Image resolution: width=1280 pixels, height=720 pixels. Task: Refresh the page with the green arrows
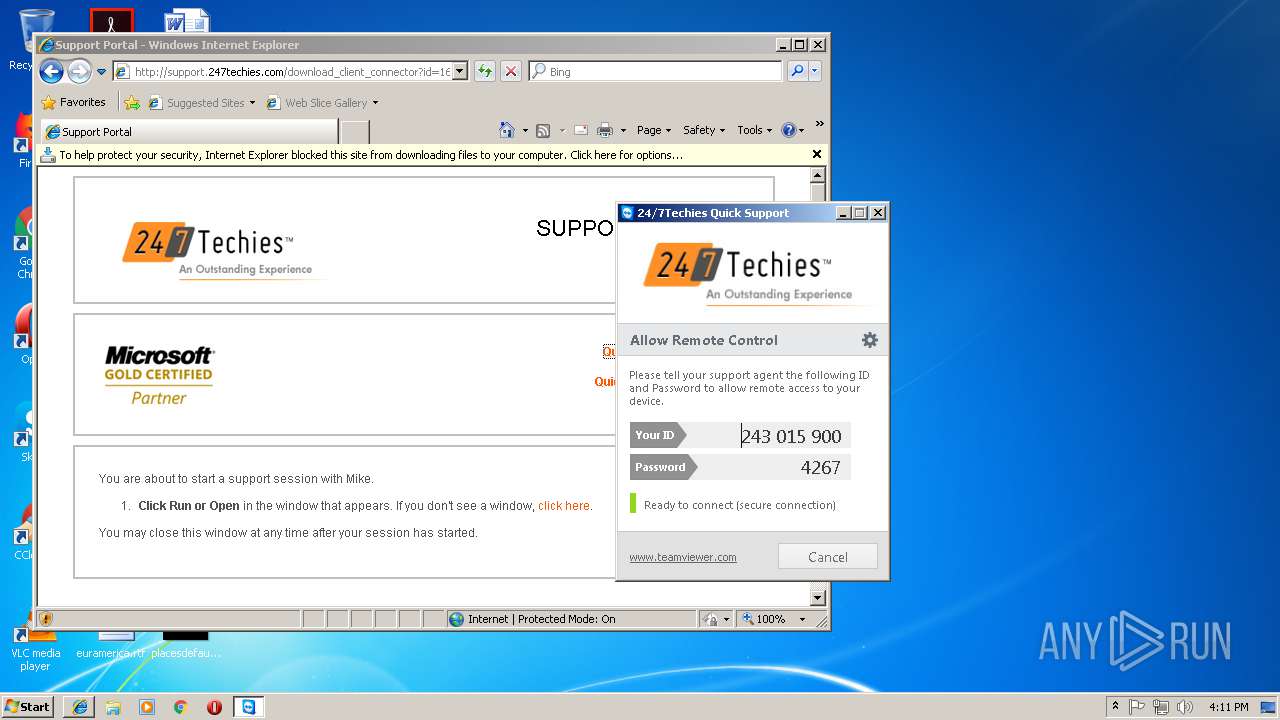[485, 72]
